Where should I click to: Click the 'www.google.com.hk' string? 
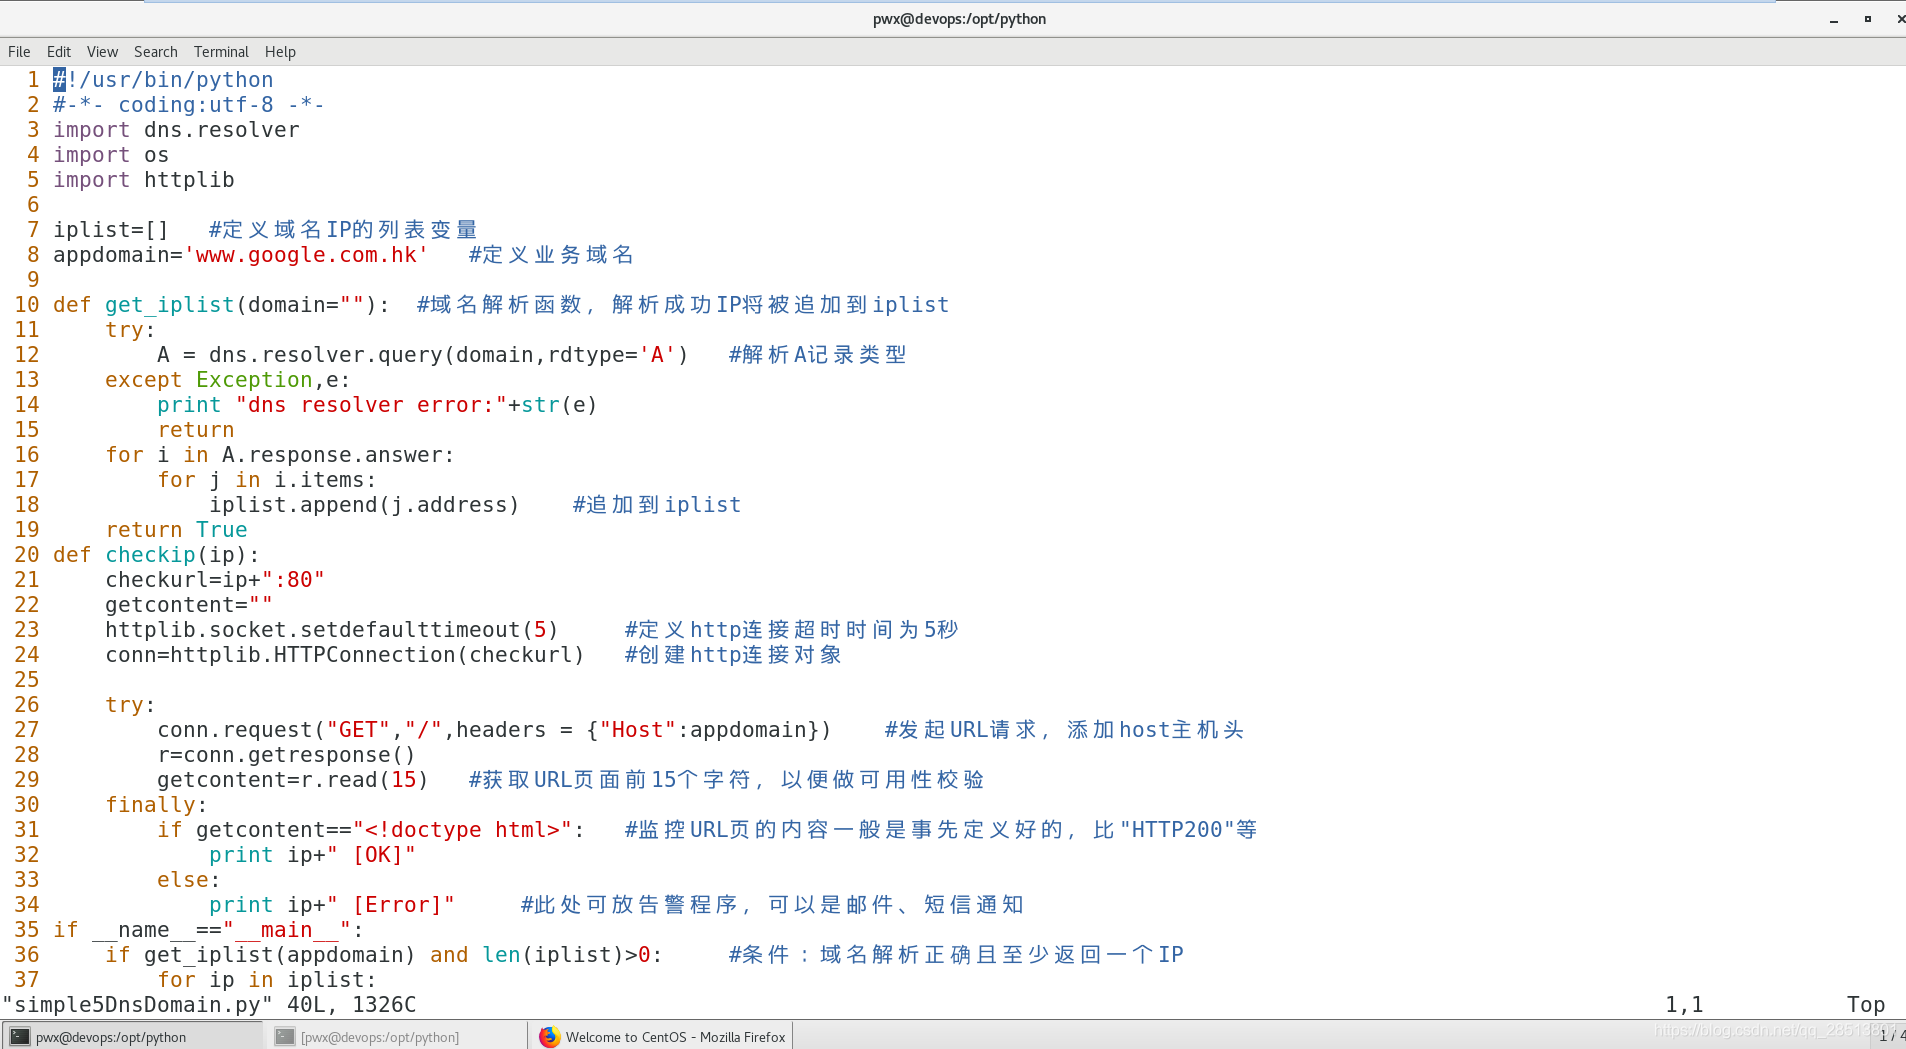click(306, 255)
